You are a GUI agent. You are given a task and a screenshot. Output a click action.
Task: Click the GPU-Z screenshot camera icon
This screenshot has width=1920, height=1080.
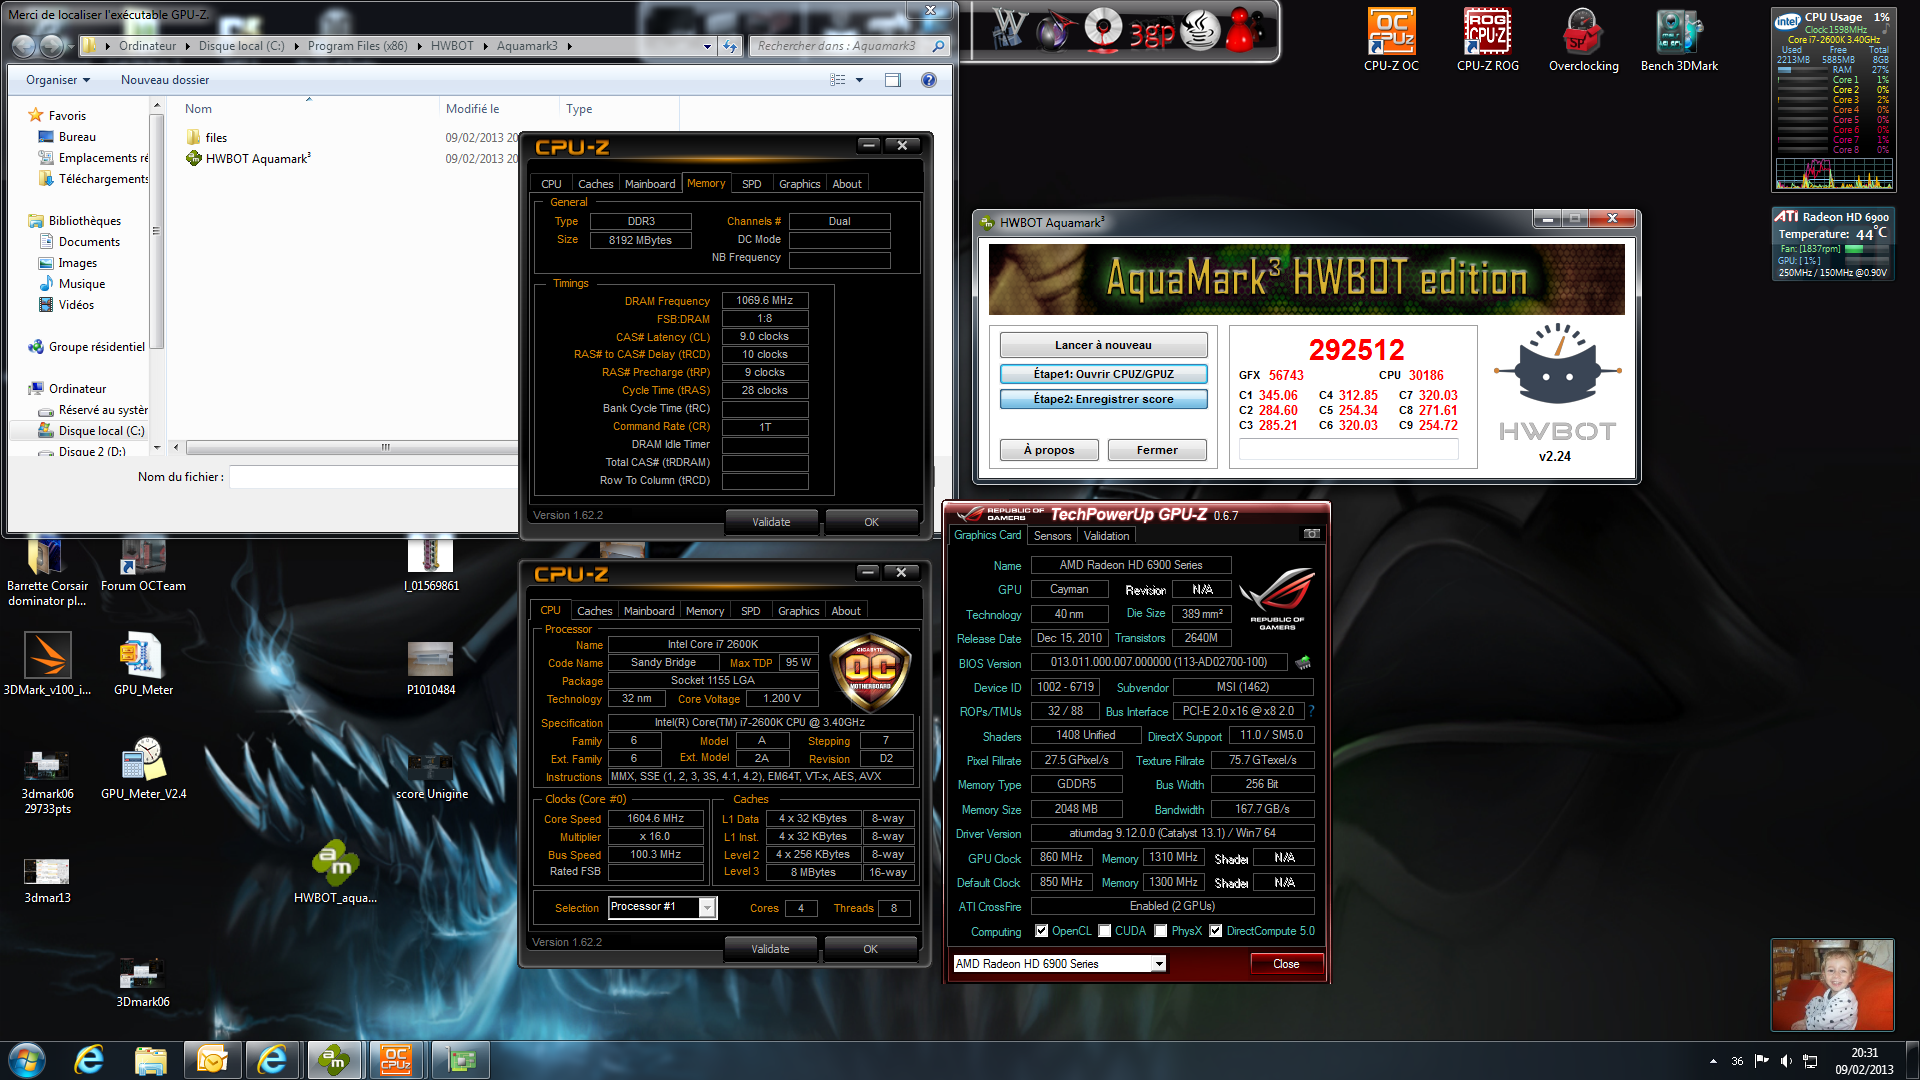[x=1311, y=535]
